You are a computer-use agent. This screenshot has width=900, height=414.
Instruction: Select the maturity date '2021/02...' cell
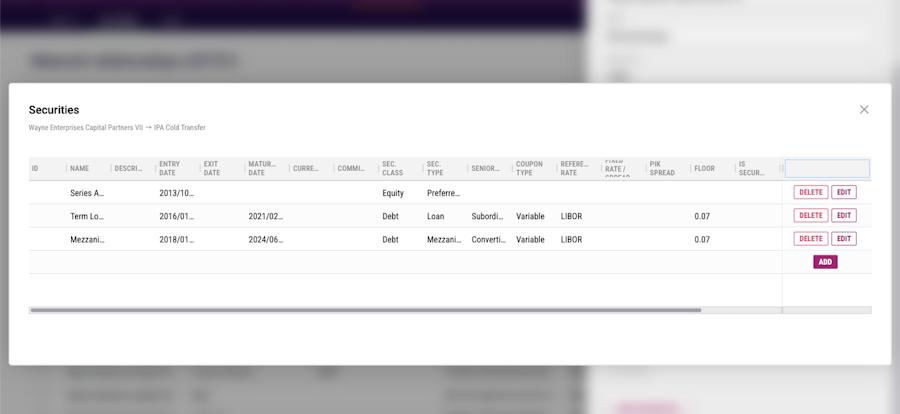266,216
